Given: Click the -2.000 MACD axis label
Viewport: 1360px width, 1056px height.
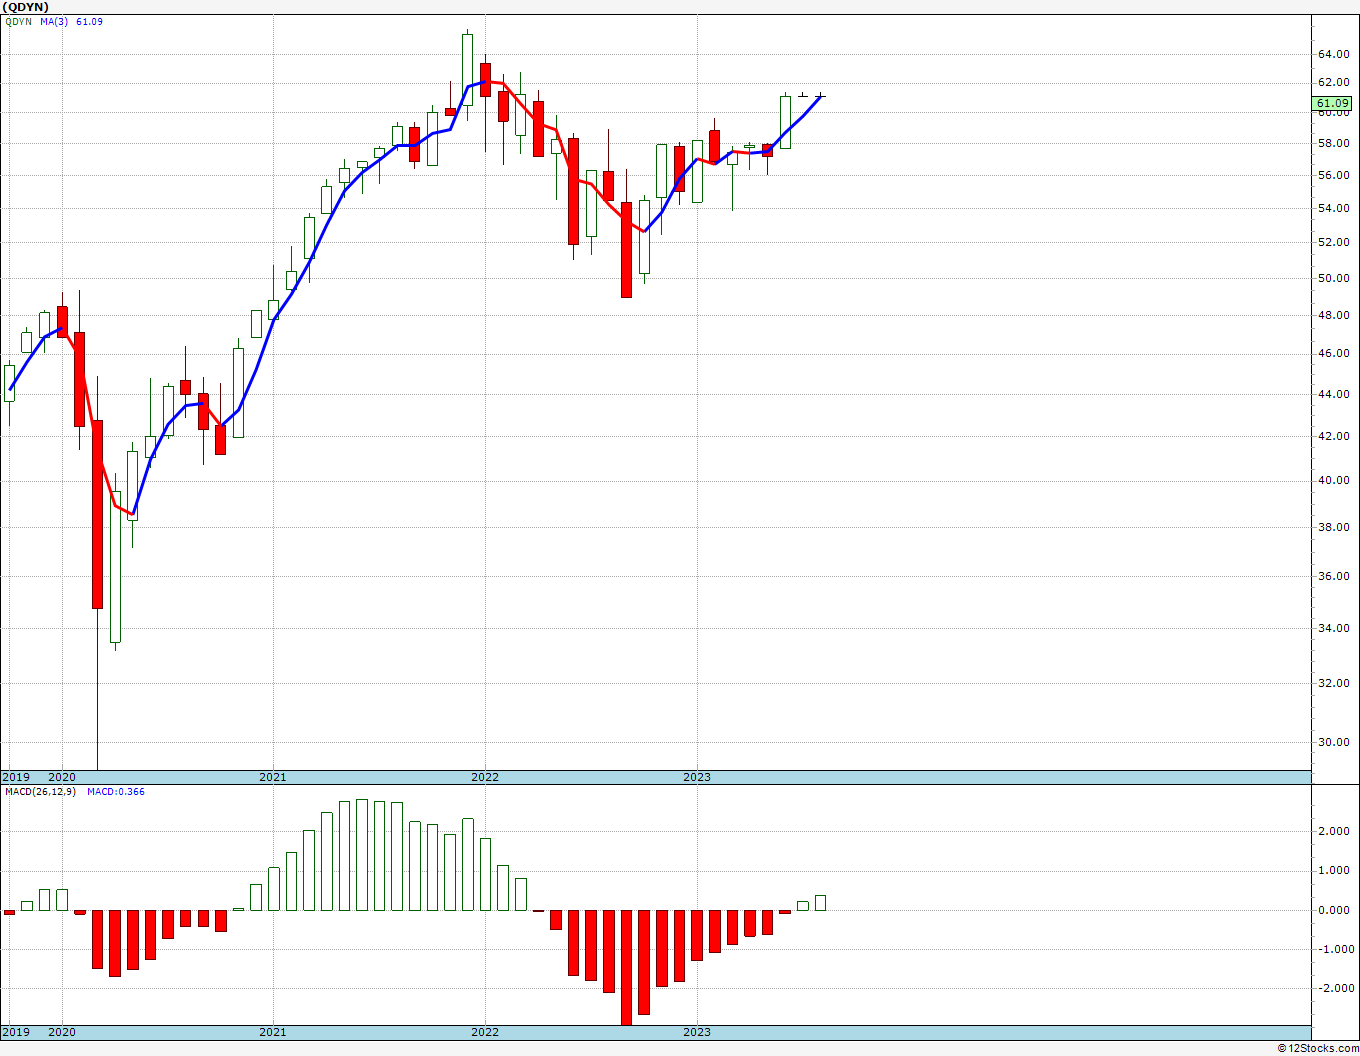Looking at the screenshot, I should tap(1334, 988).
